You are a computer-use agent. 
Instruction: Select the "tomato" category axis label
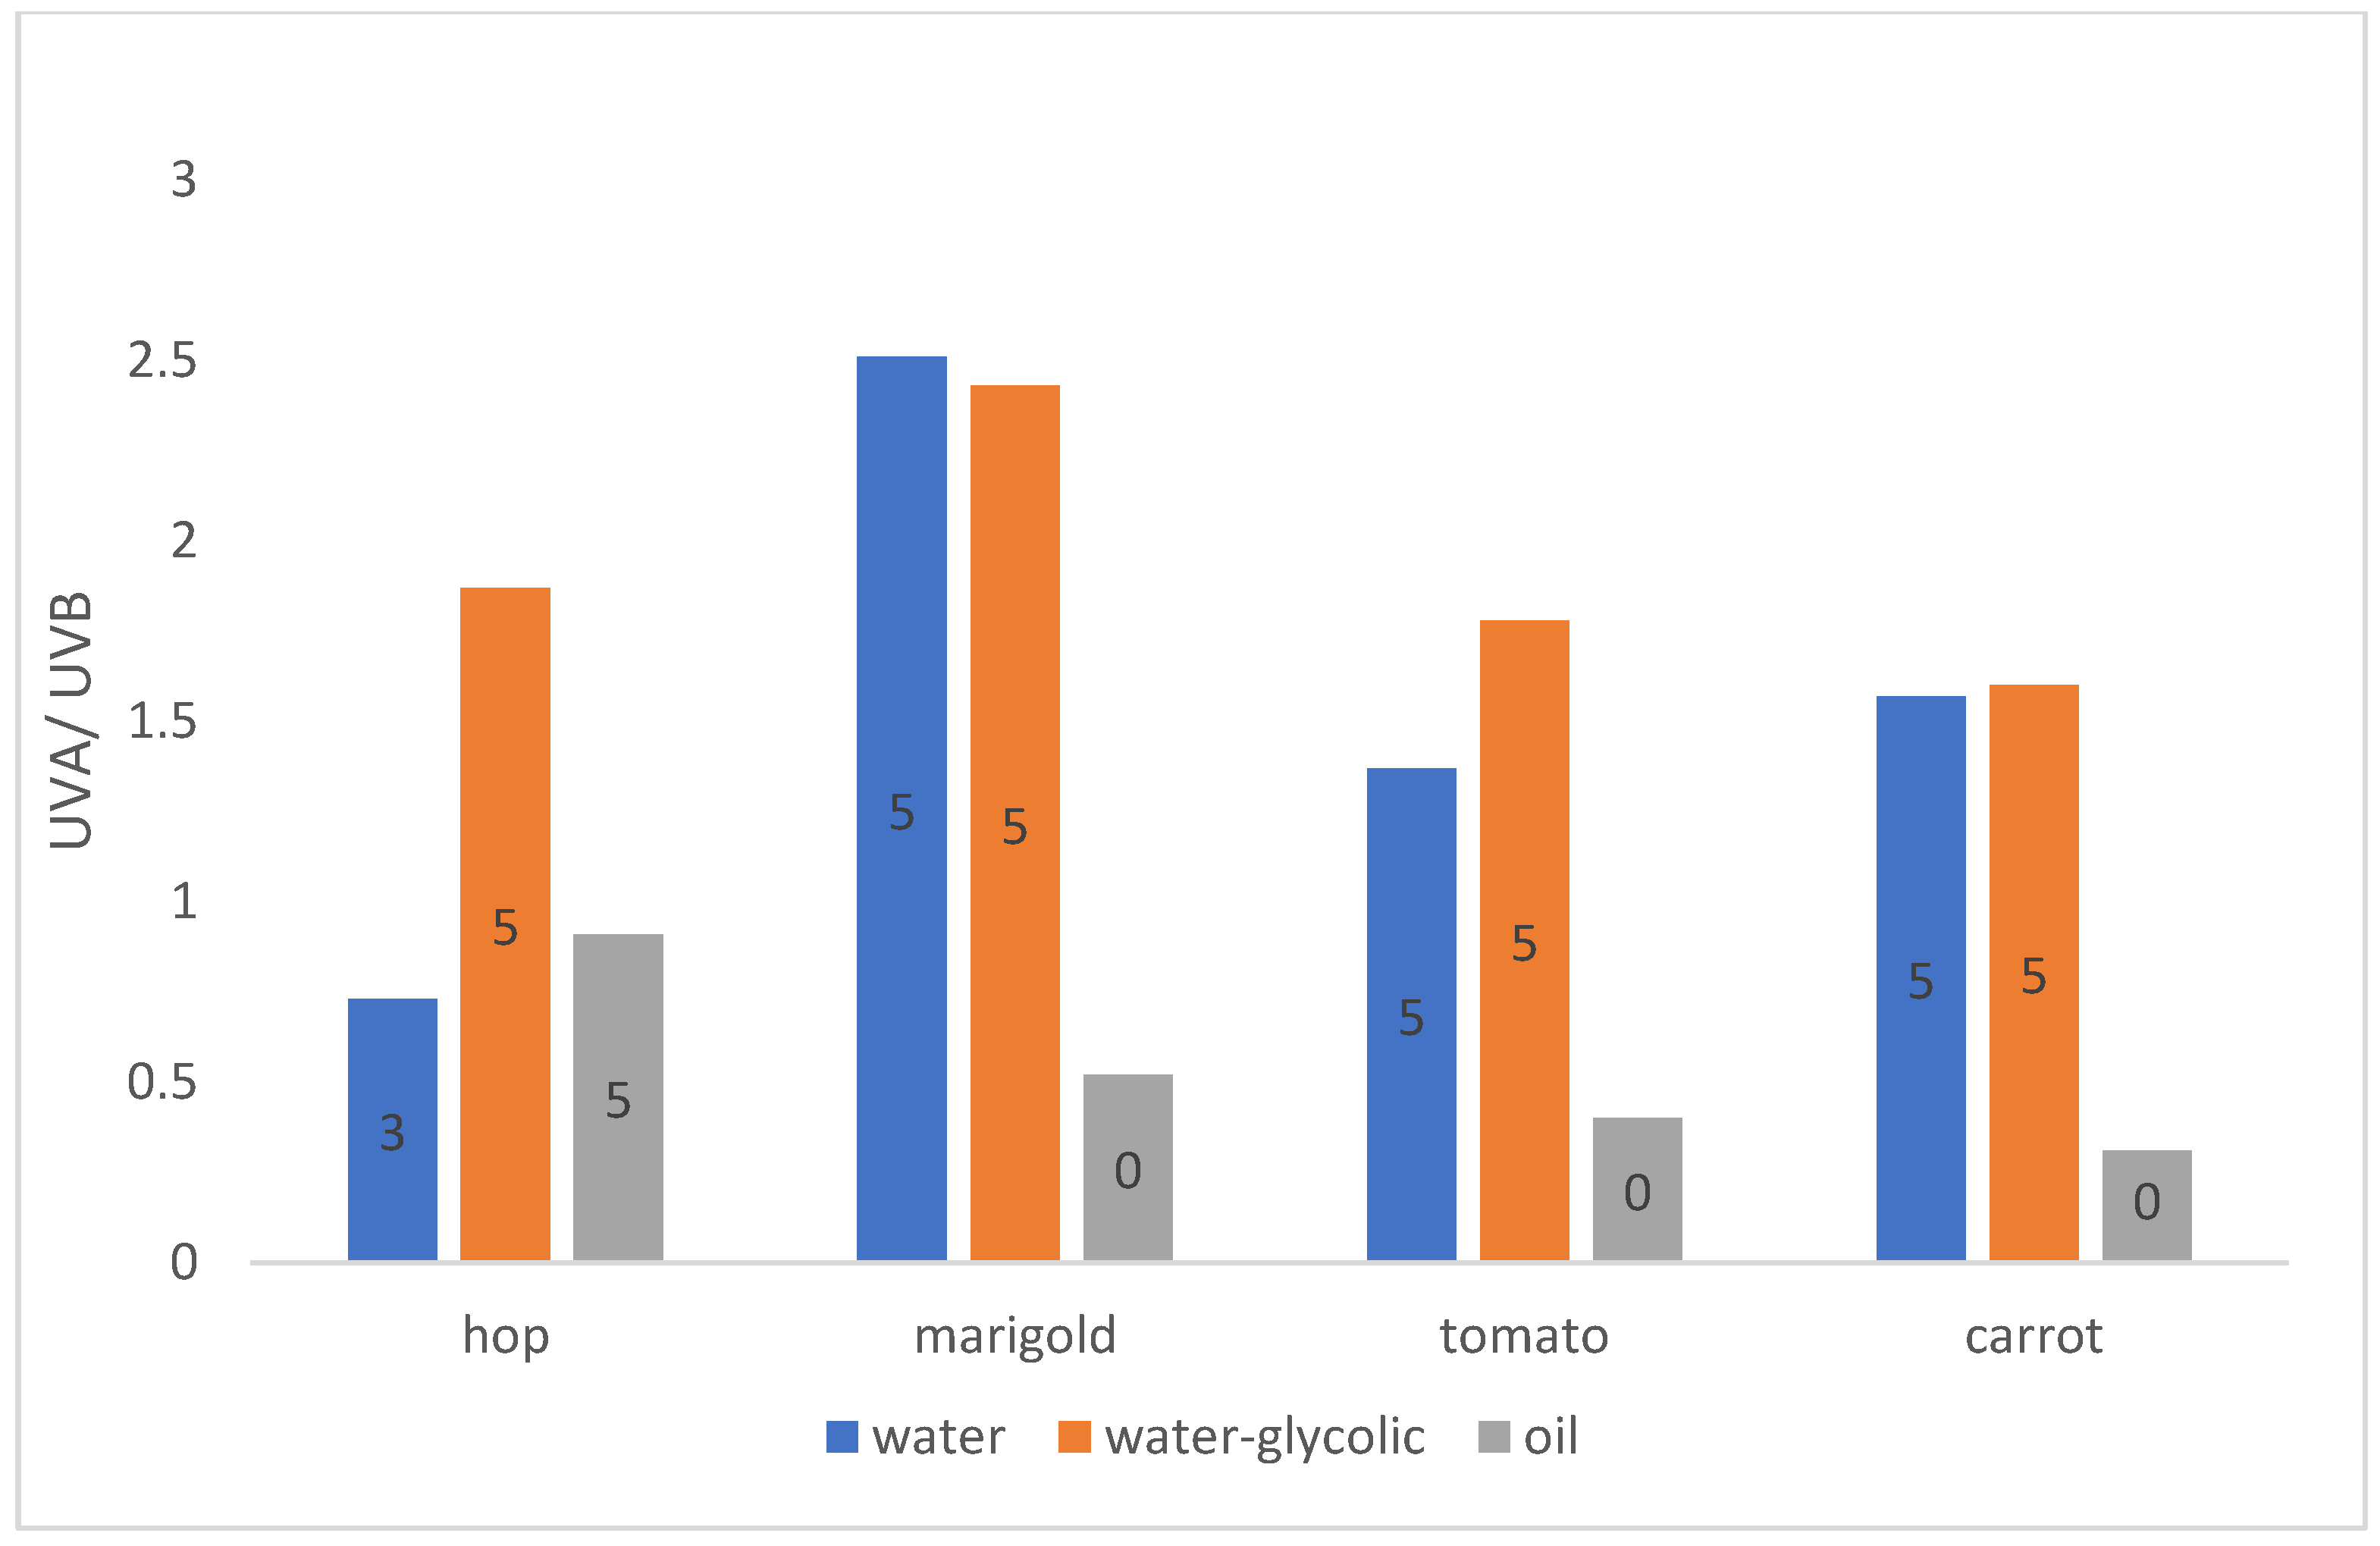(1523, 1336)
